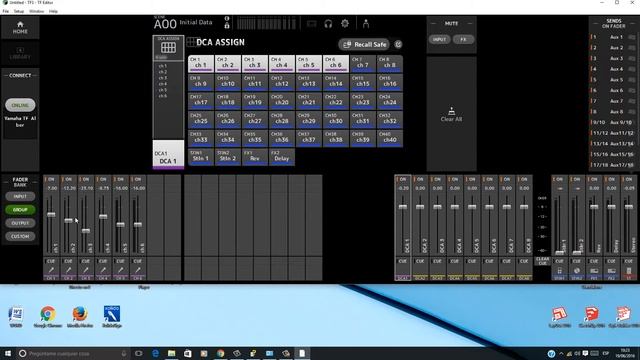Open the Help menu
The height and width of the screenshot is (360, 640).
pyautogui.click(x=53, y=11)
